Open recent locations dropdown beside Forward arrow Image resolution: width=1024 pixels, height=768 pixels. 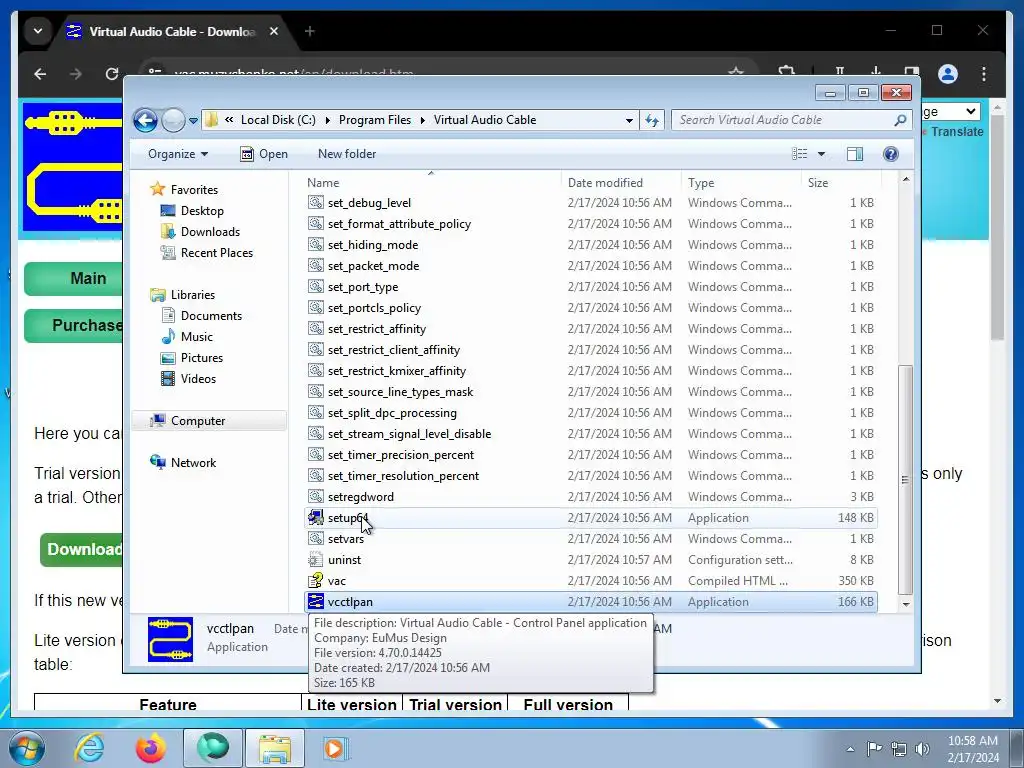(x=193, y=121)
